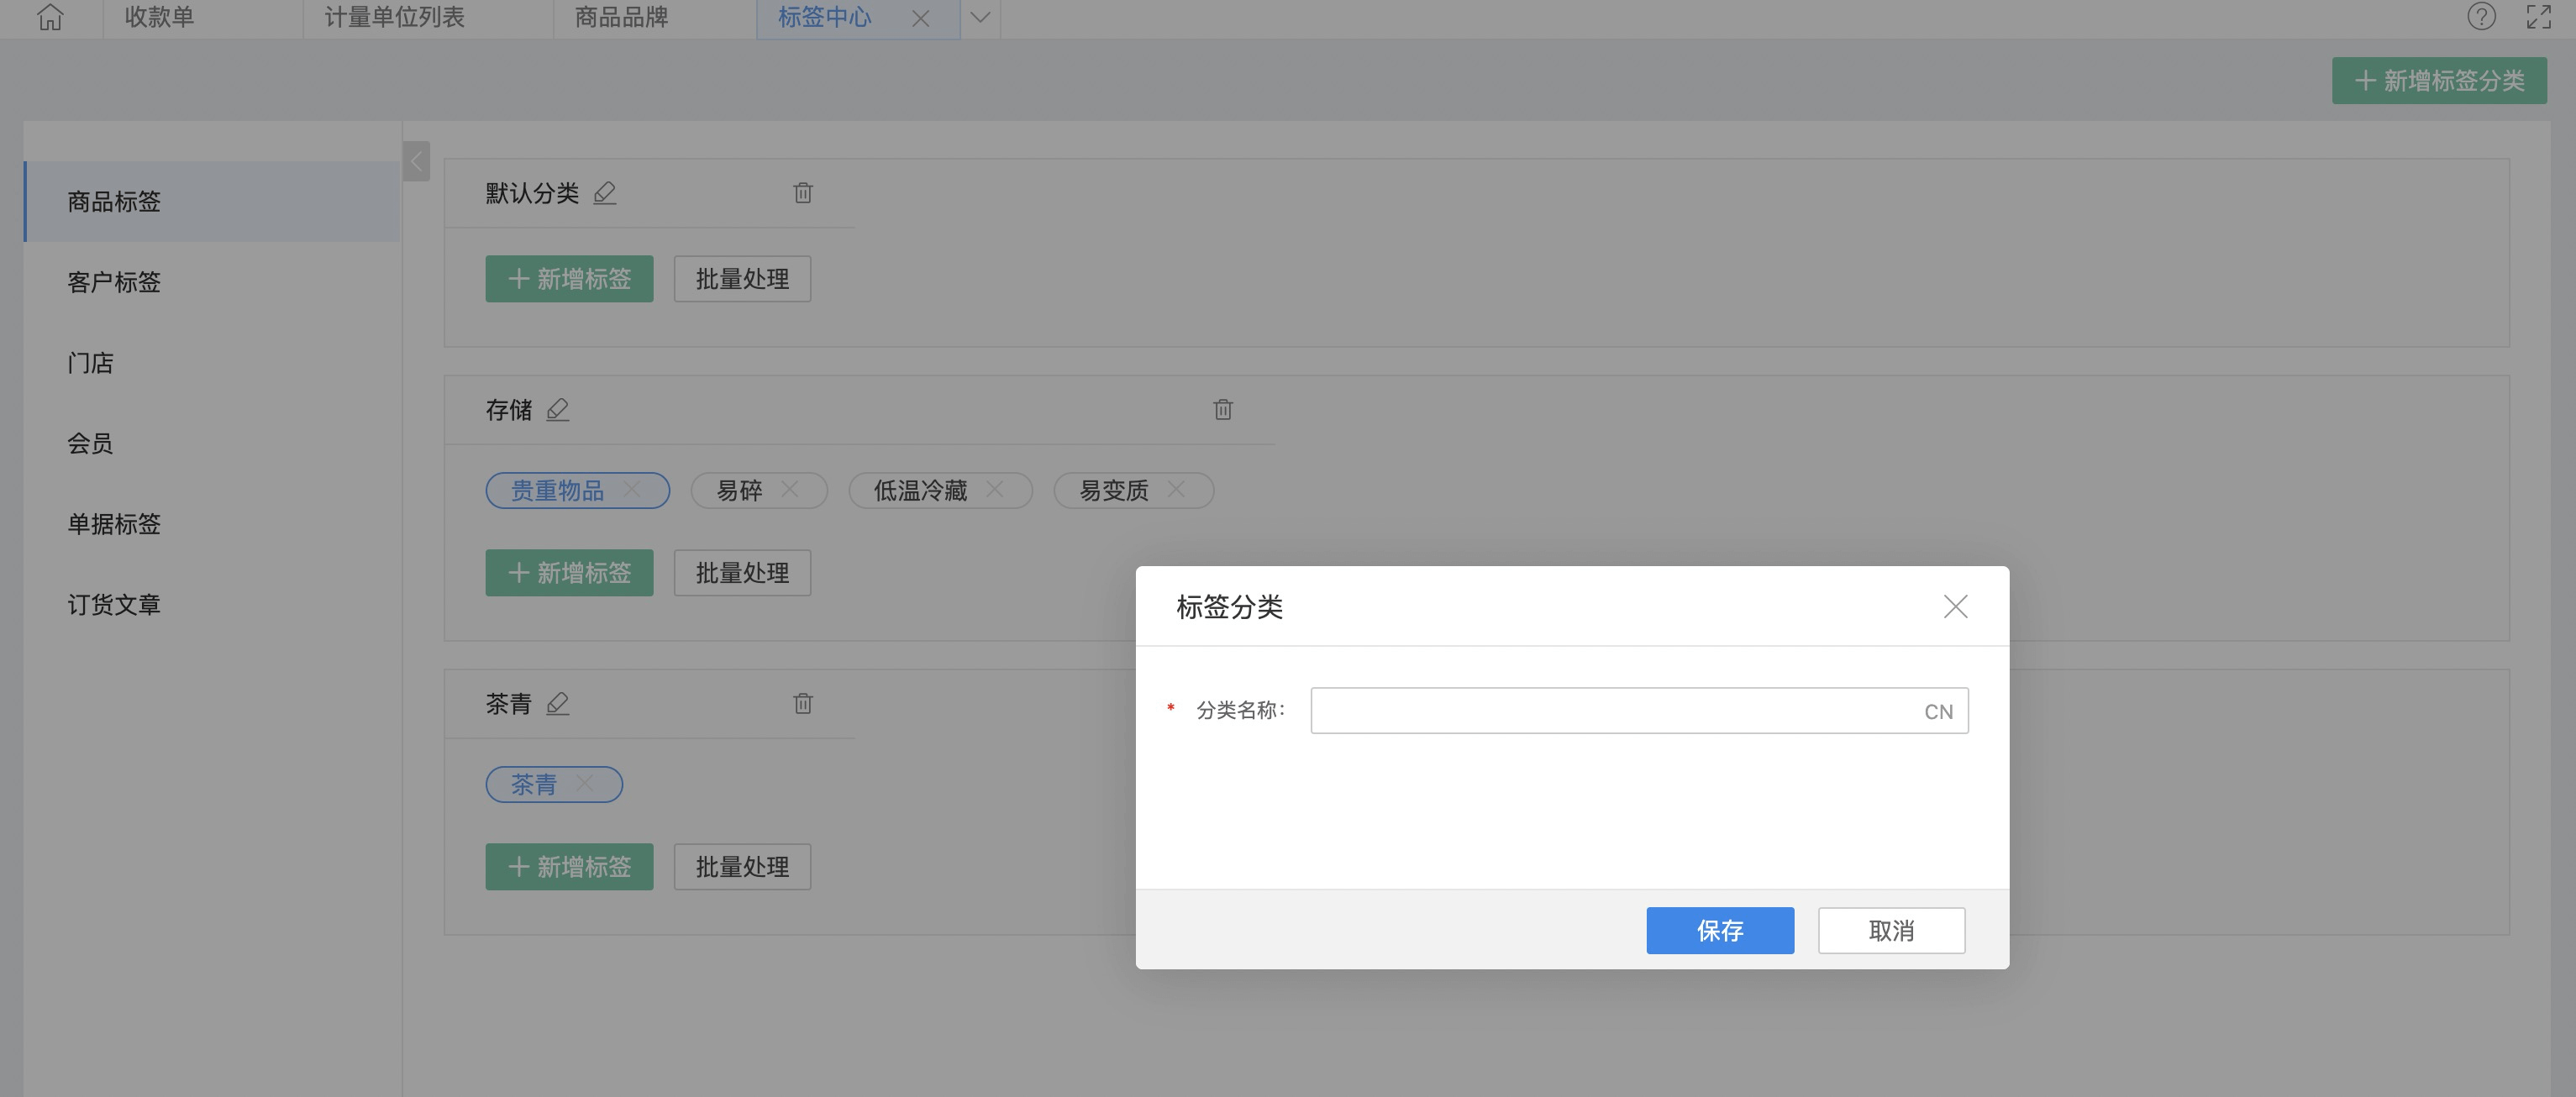Click trash icon for 存储 category
The height and width of the screenshot is (1097, 2576).
click(1222, 410)
